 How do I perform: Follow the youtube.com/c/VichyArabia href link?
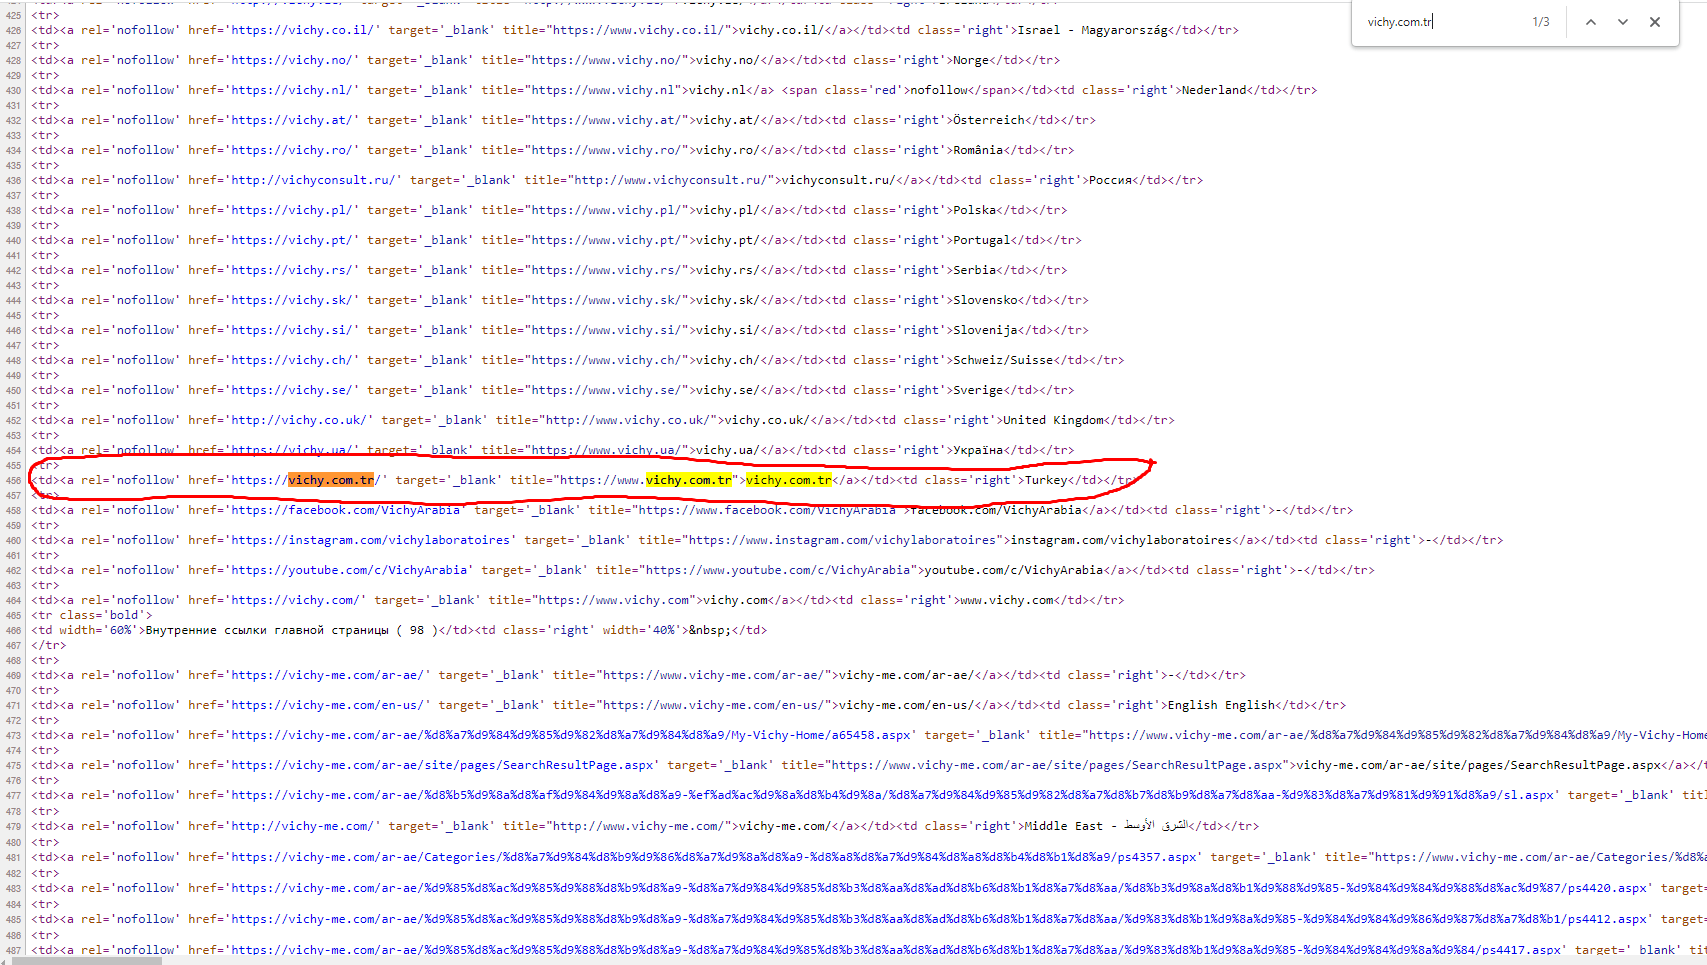[x=349, y=570]
